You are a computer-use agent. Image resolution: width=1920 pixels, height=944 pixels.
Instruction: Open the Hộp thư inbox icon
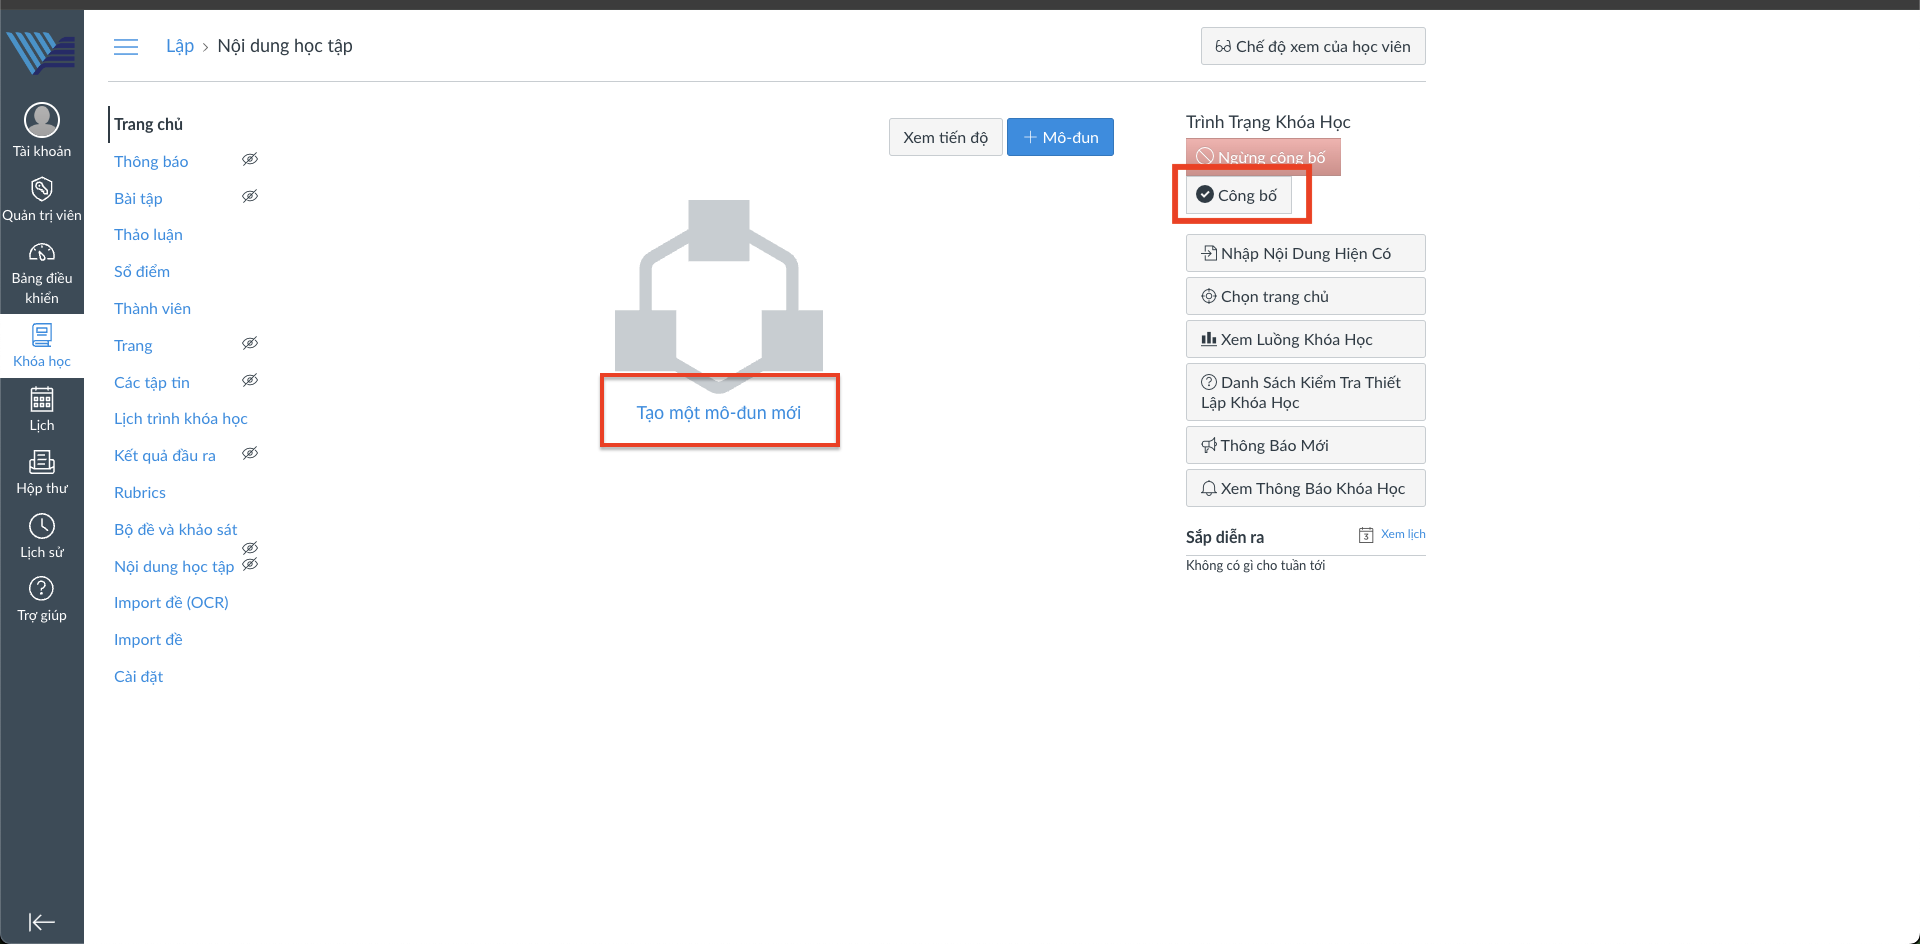pyautogui.click(x=42, y=463)
